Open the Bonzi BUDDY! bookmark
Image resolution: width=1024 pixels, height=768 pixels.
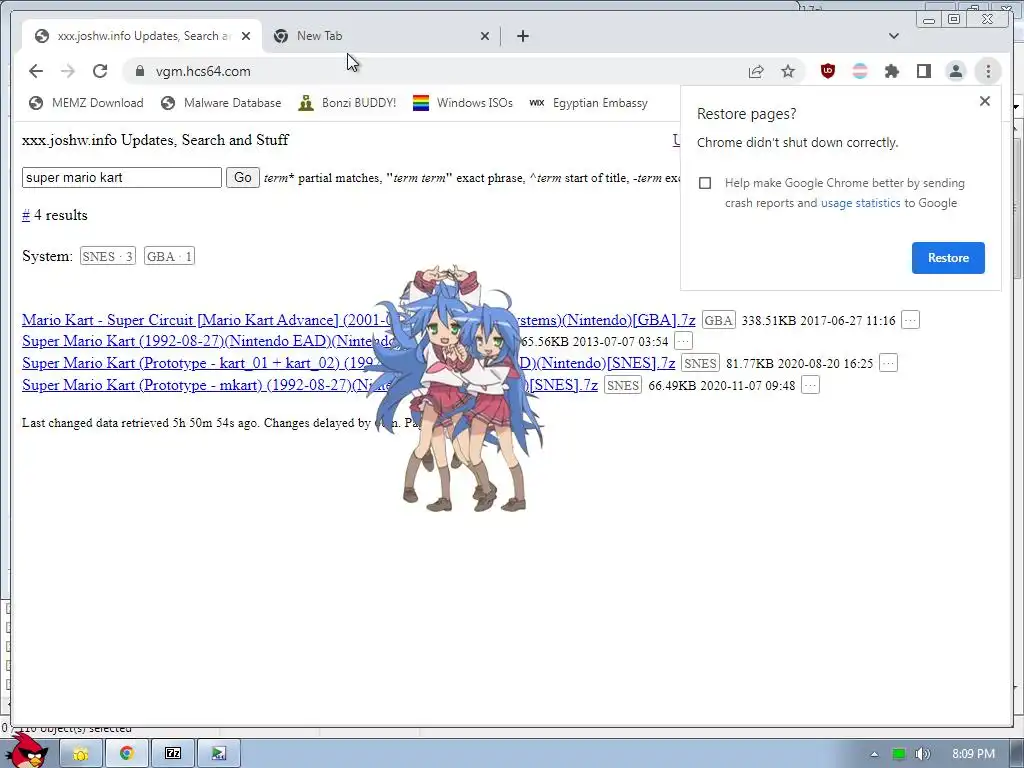[x=347, y=103]
